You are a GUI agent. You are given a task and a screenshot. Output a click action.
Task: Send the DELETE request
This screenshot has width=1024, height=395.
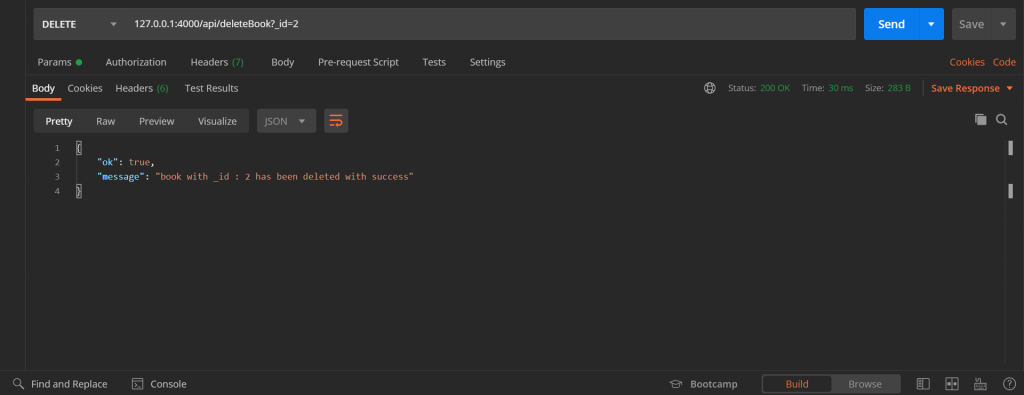pyautogui.click(x=891, y=24)
